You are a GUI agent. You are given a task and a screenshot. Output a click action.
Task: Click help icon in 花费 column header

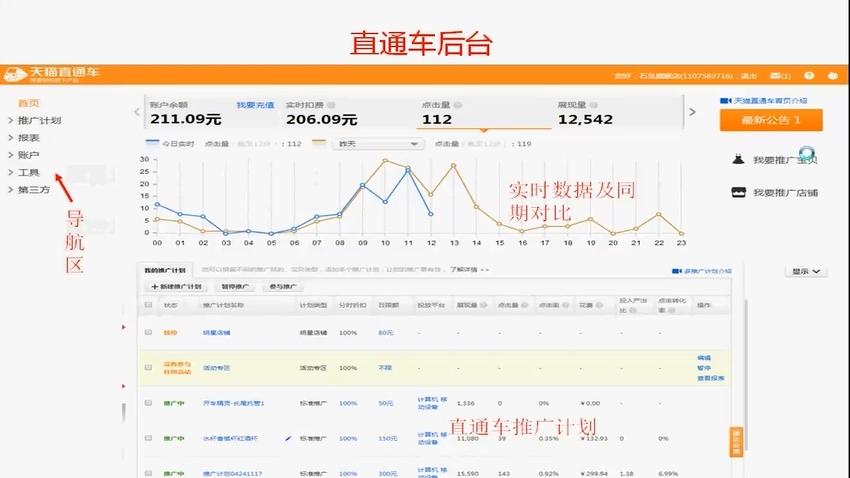(599, 305)
